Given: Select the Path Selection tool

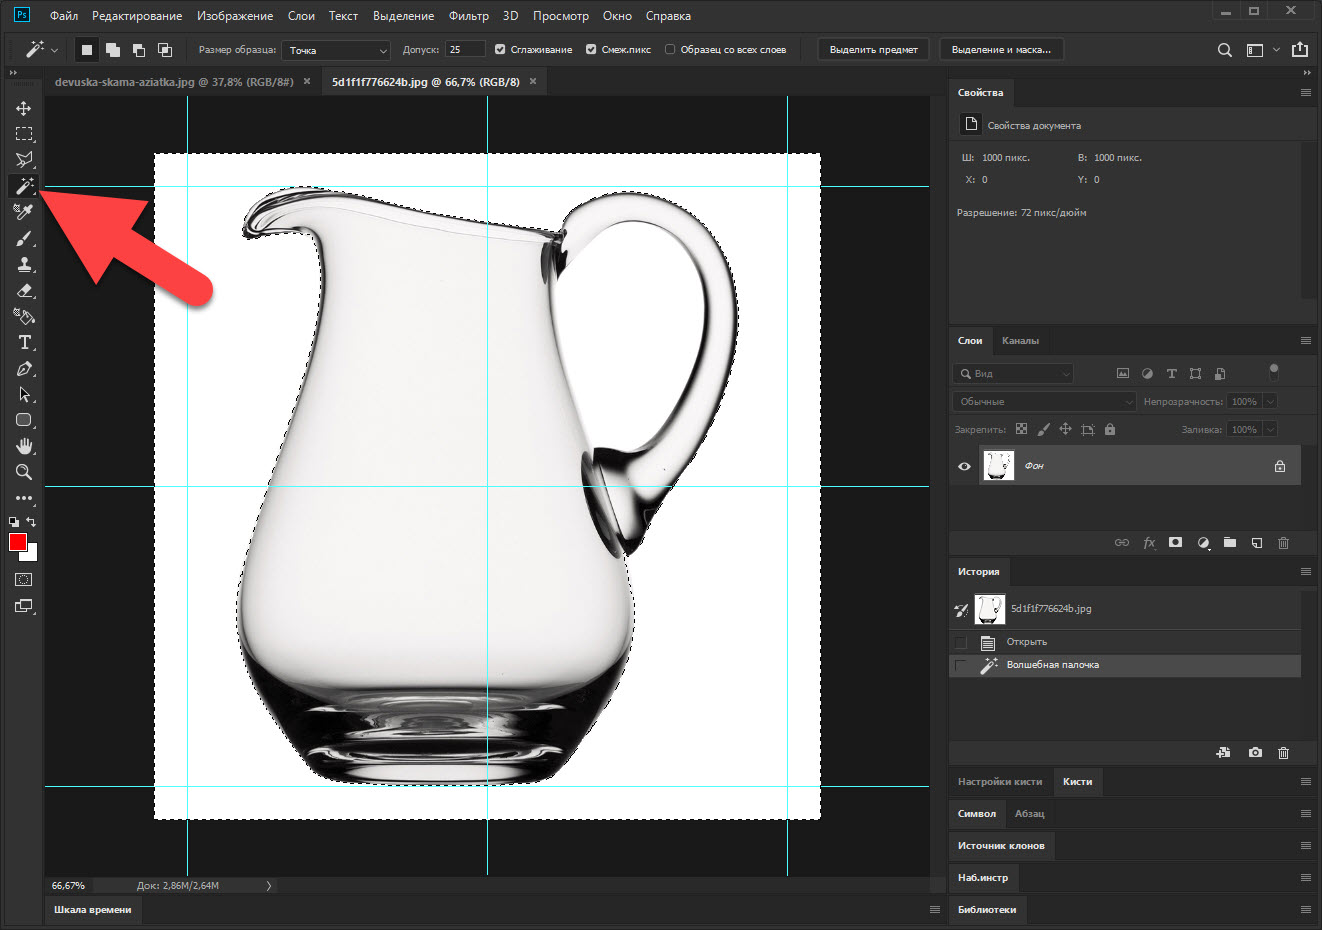Looking at the screenshot, I should coord(24,394).
